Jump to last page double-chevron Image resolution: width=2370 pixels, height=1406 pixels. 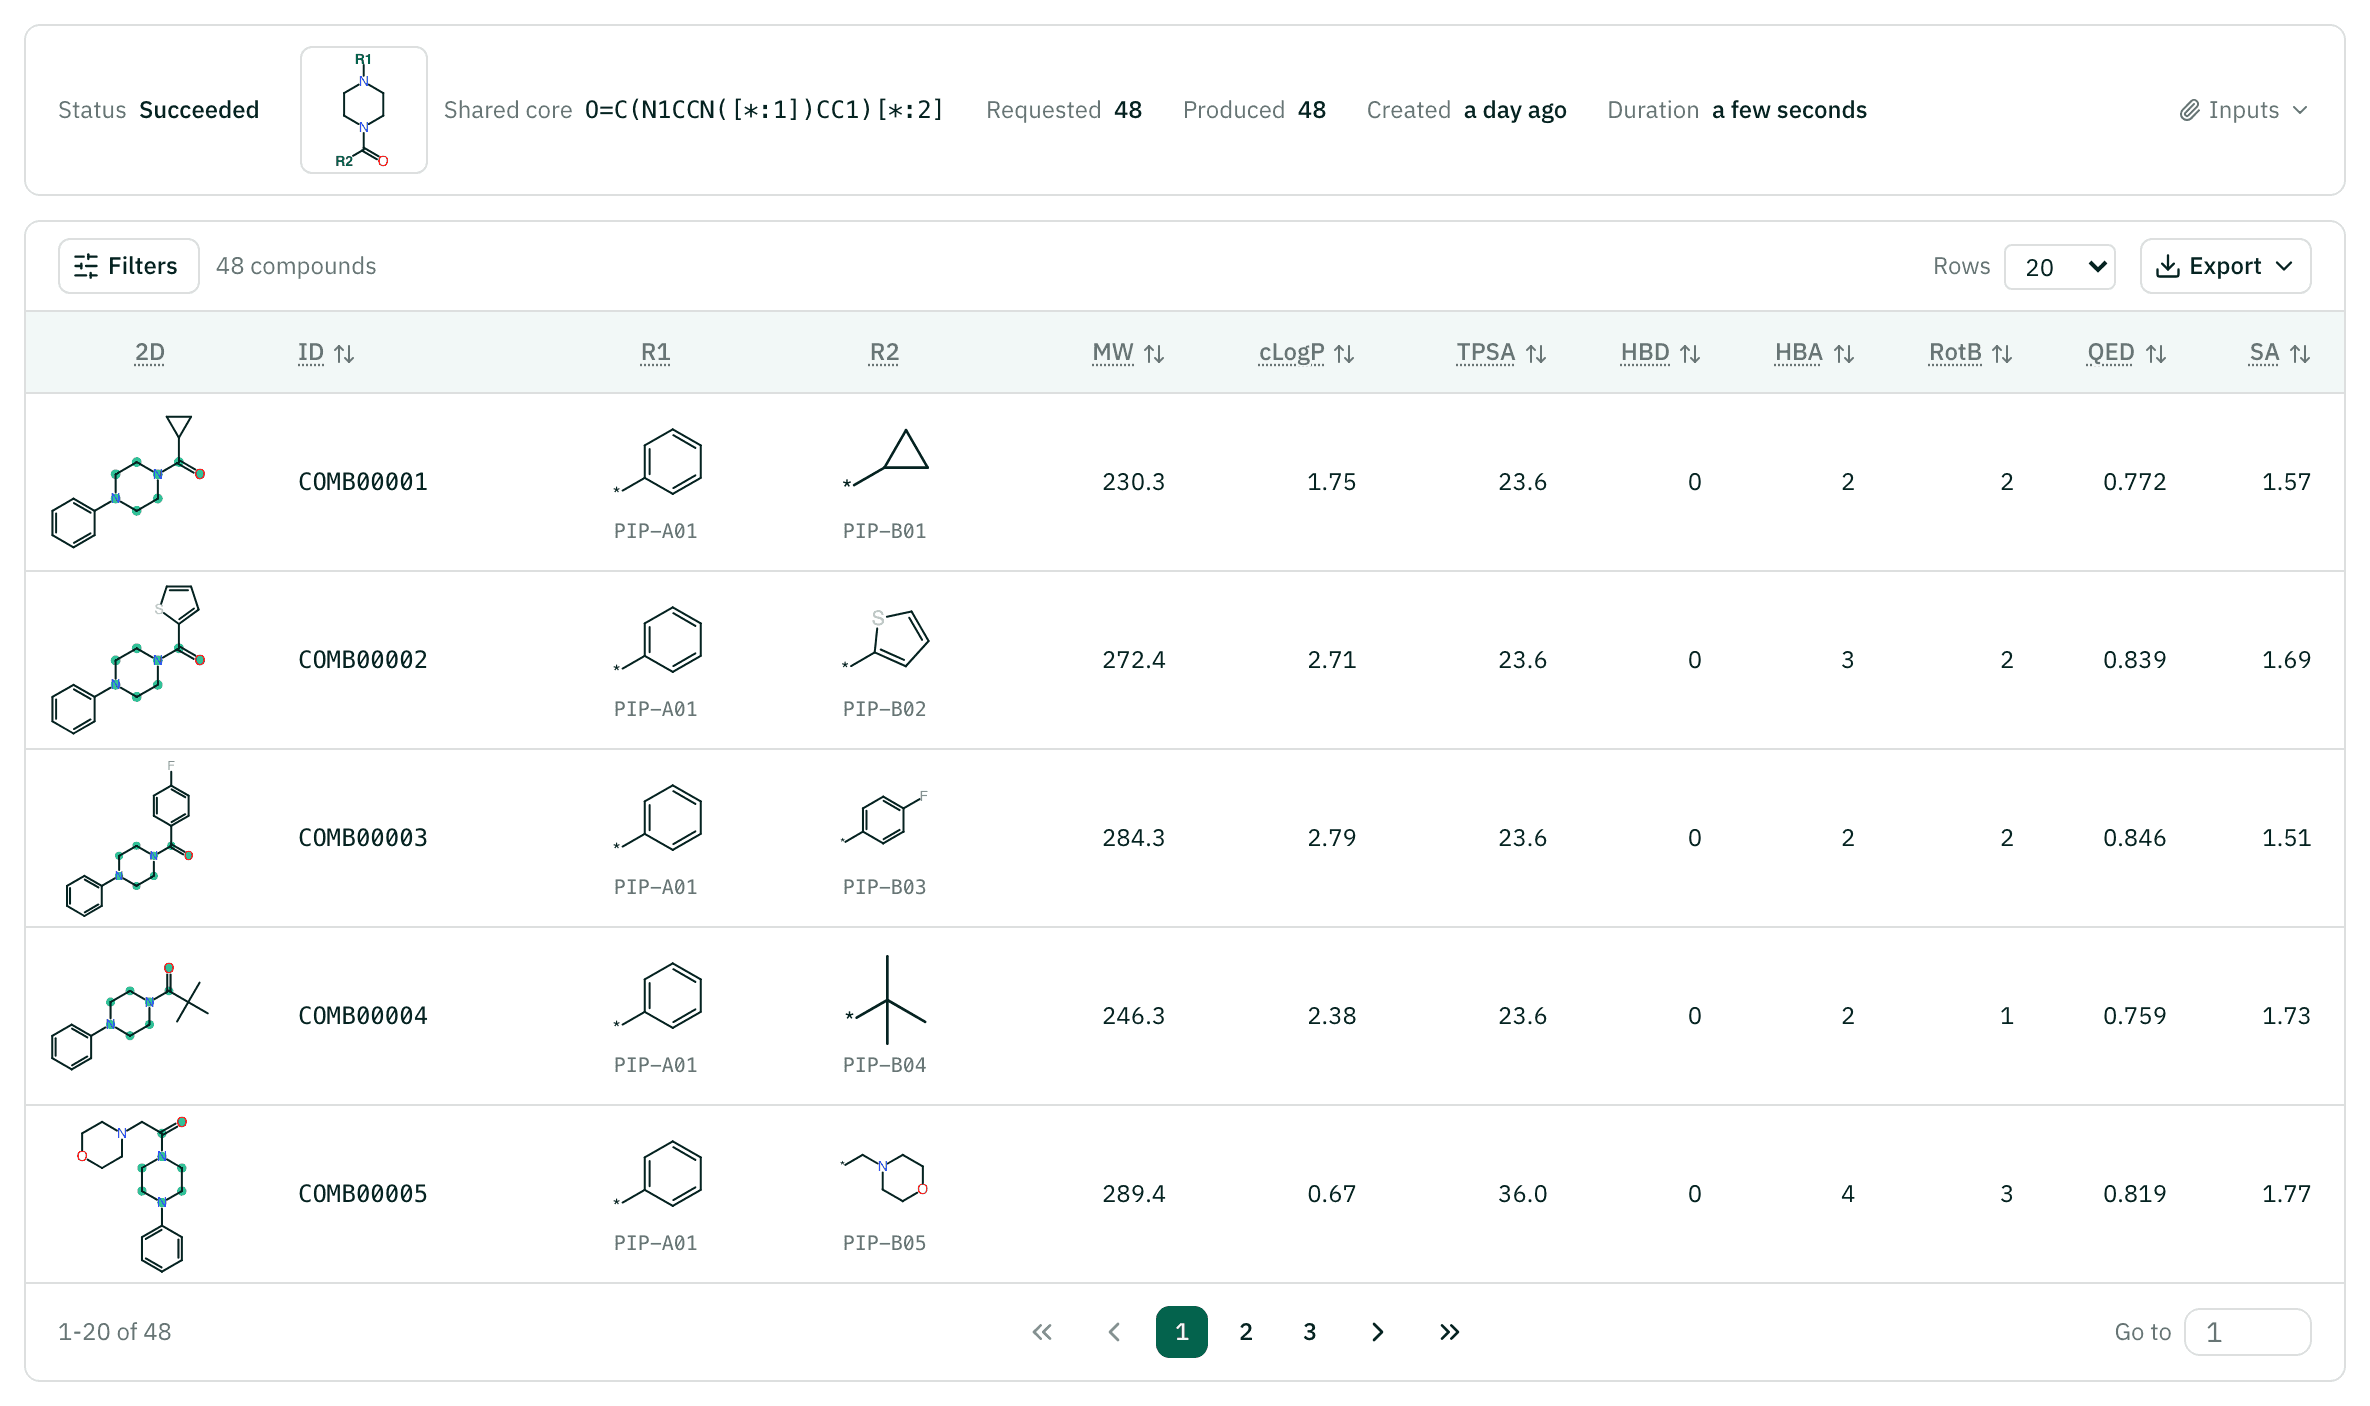[1450, 1332]
